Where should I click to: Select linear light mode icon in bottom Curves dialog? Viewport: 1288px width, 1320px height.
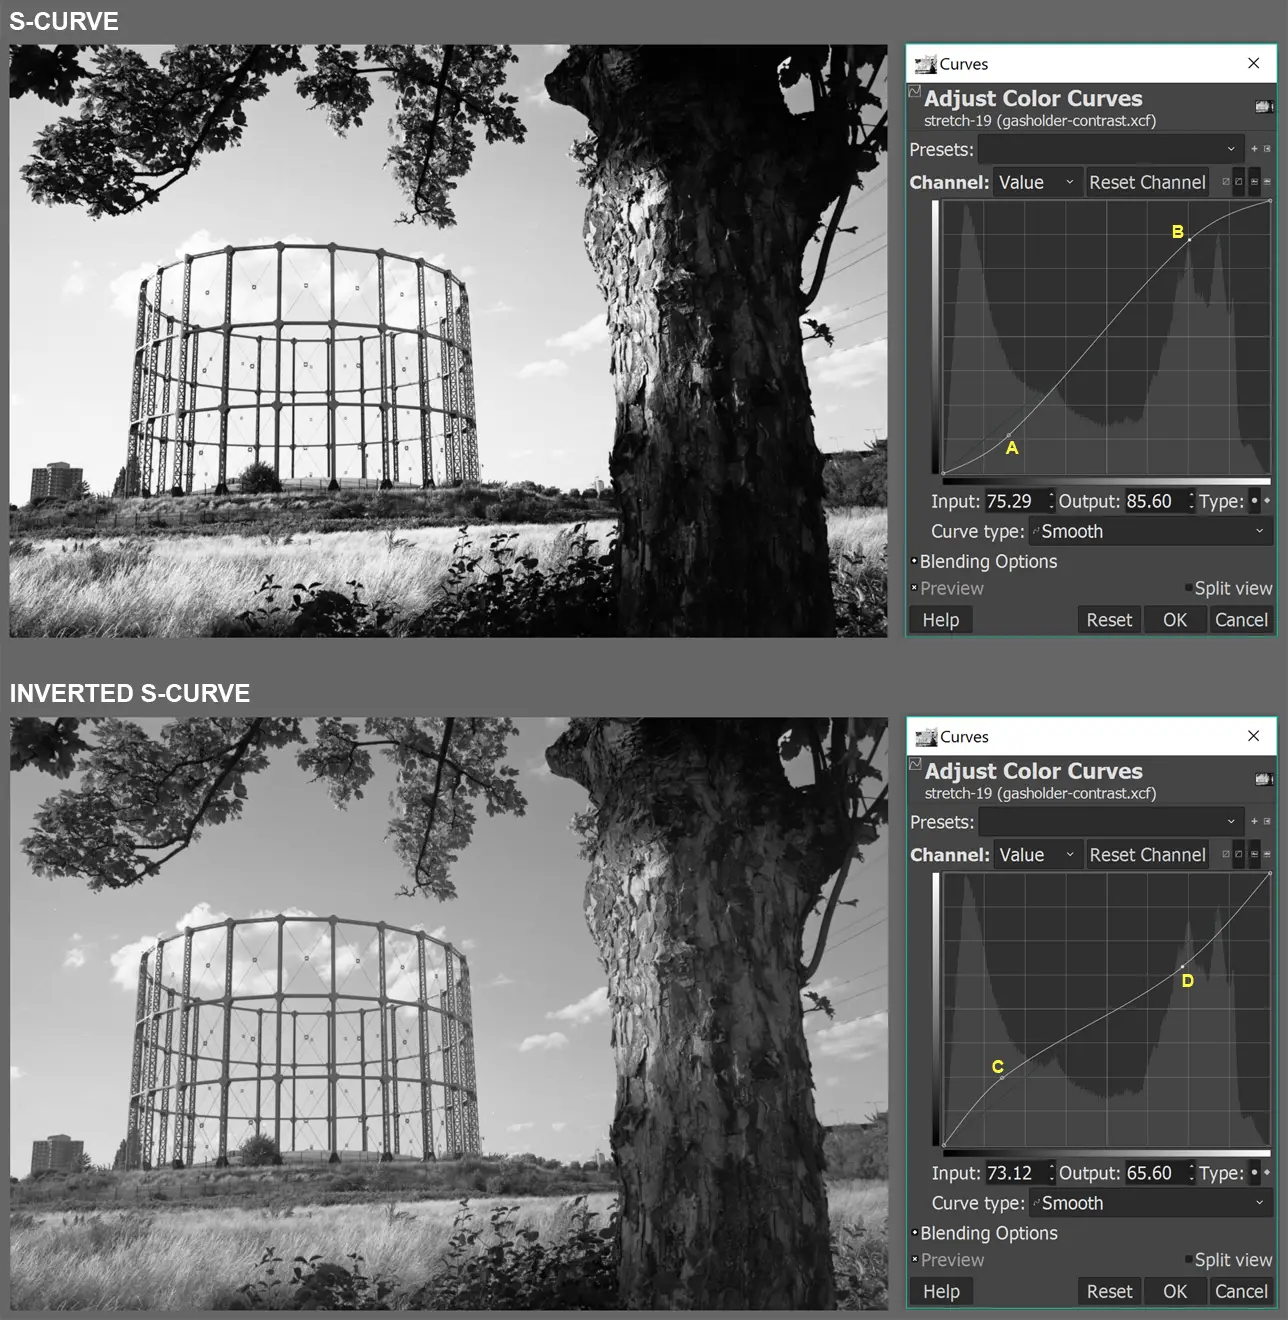(x=1226, y=854)
